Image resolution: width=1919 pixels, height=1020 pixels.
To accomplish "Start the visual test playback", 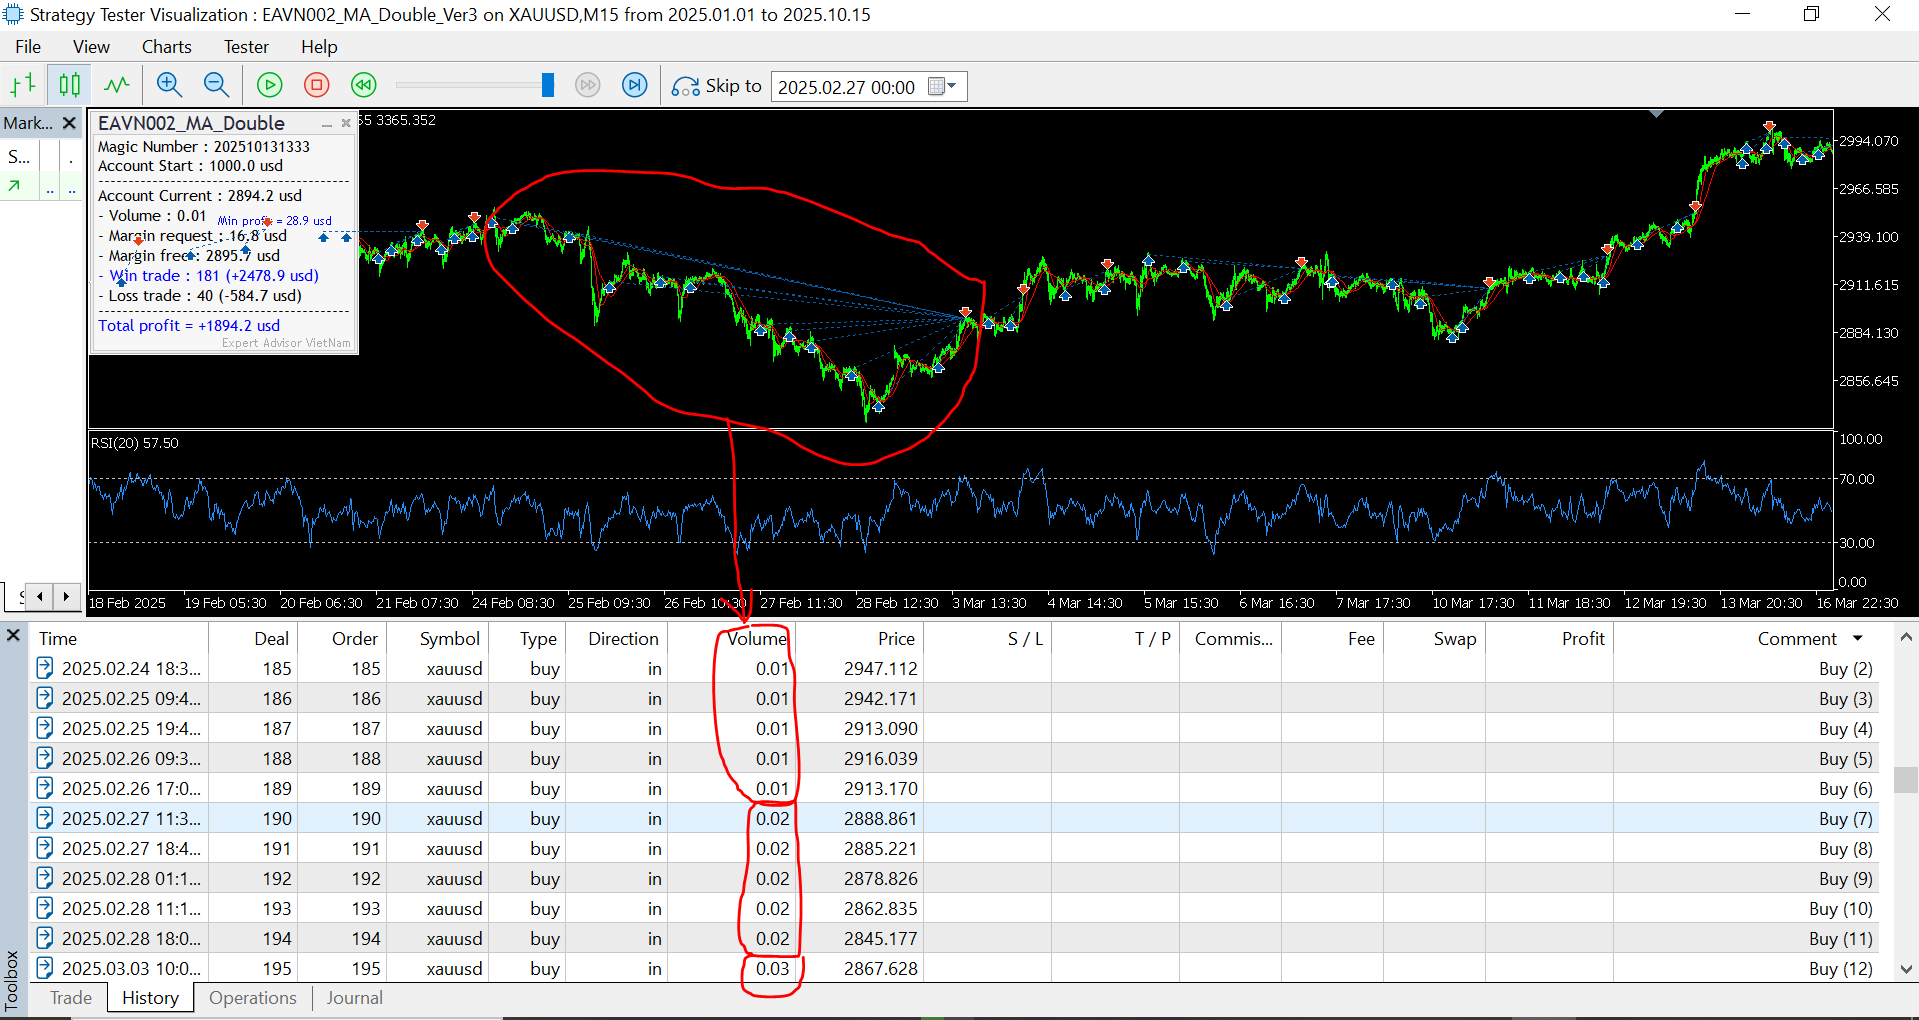I will [x=270, y=86].
